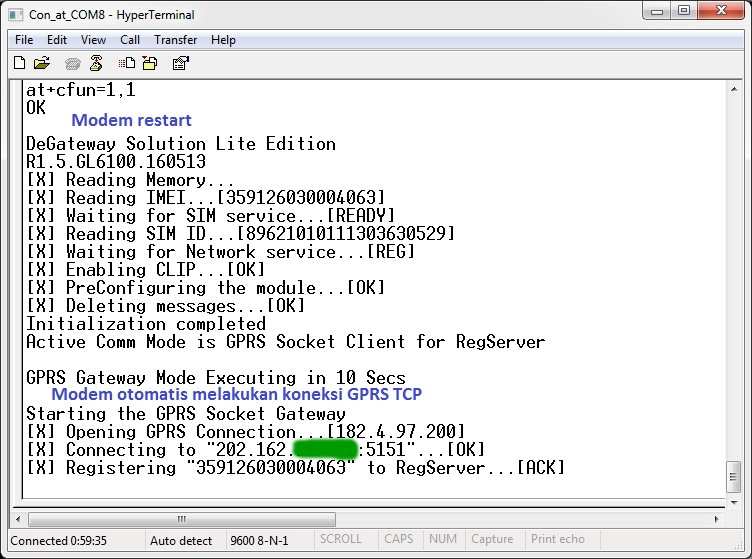This screenshot has width=752, height=559.
Task: Click the horizontal scrollbar thumb
Action: [x=181, y=520]
